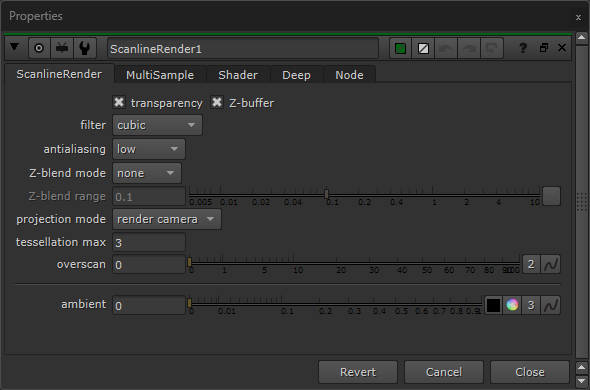Click the bottom scrollbar down arrow
The width and height of the screenshot is (590, 390).
click(x=581, y=380)
